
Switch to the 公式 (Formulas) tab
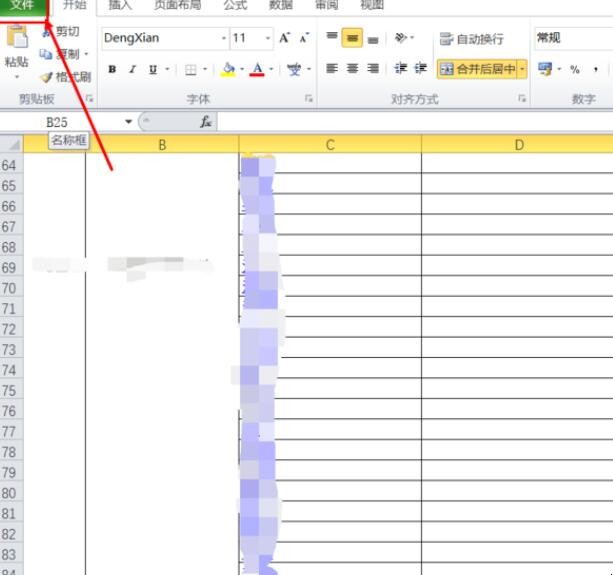click(x=234, y=5)
